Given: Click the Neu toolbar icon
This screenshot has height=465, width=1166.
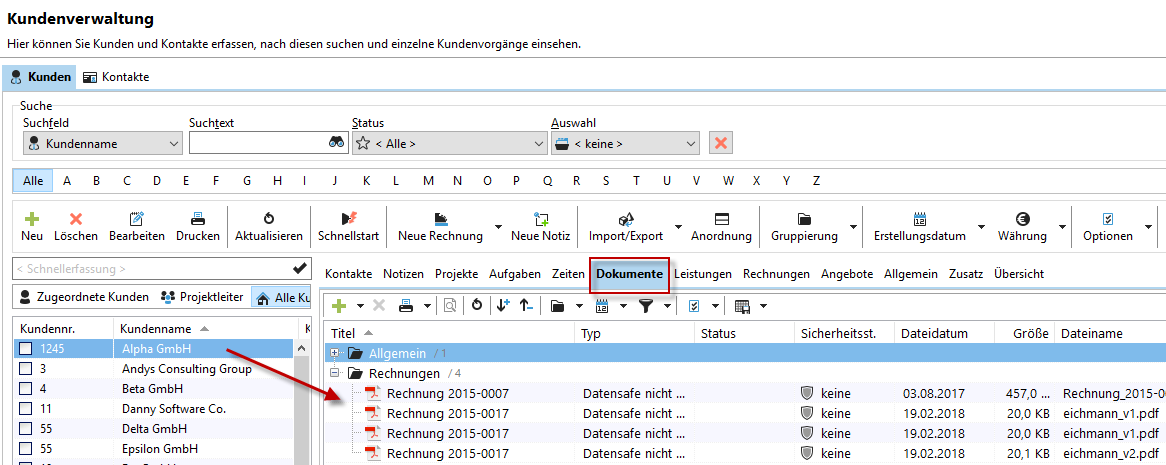Looking at the screenshot, I should (32, 219).
